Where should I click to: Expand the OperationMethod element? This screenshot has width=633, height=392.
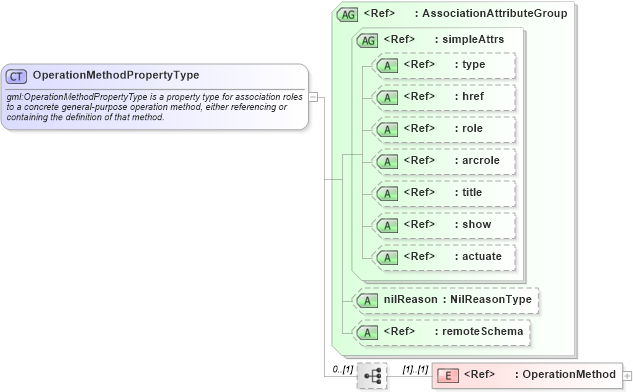tap(627, 376)
